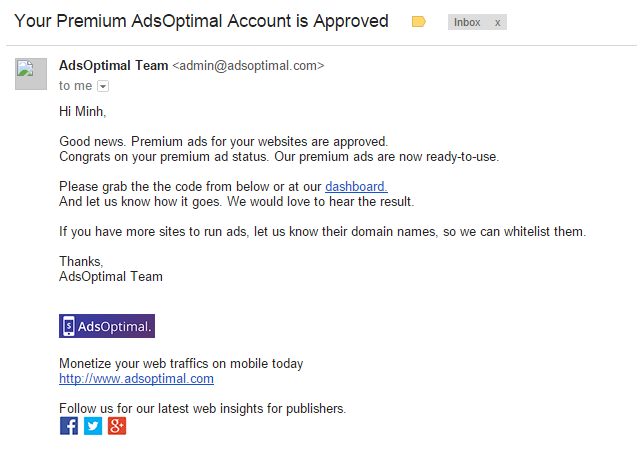This screenshot has height=449, width=637.
Task: Click the "Good news. Premium ads" sentence
Action: [223, 141]
